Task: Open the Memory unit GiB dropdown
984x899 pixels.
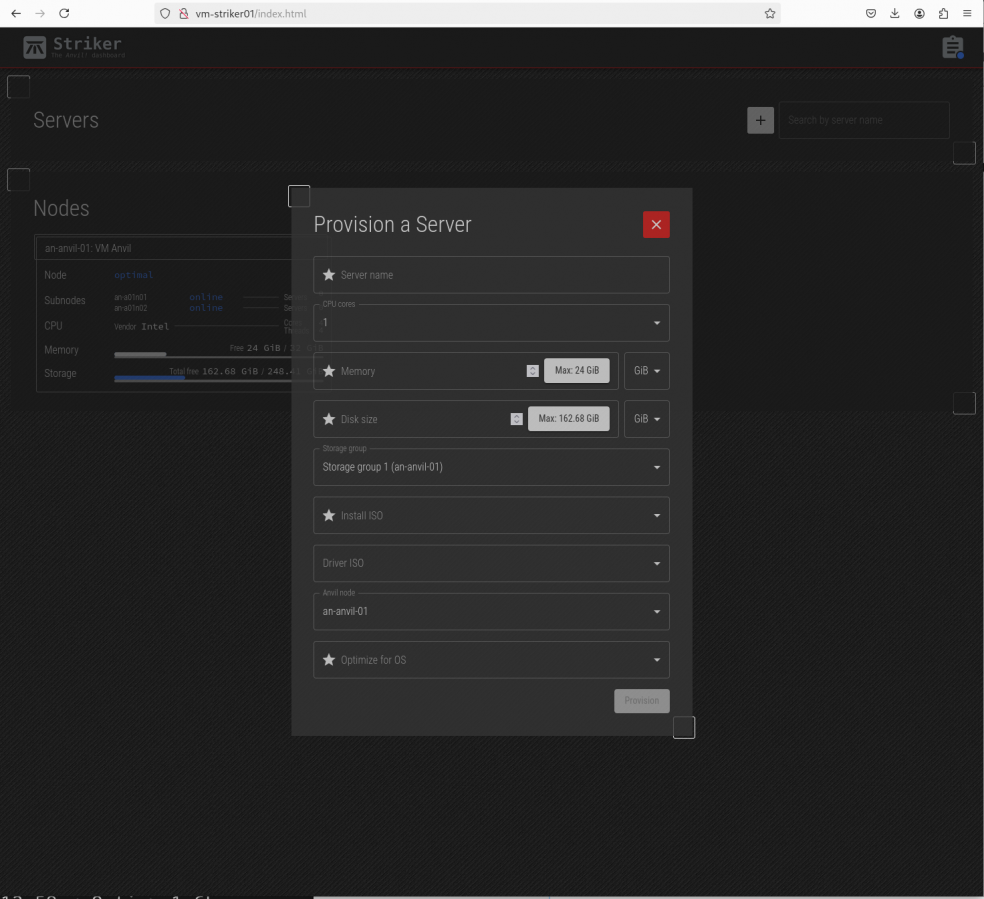Action: point(646,371)
